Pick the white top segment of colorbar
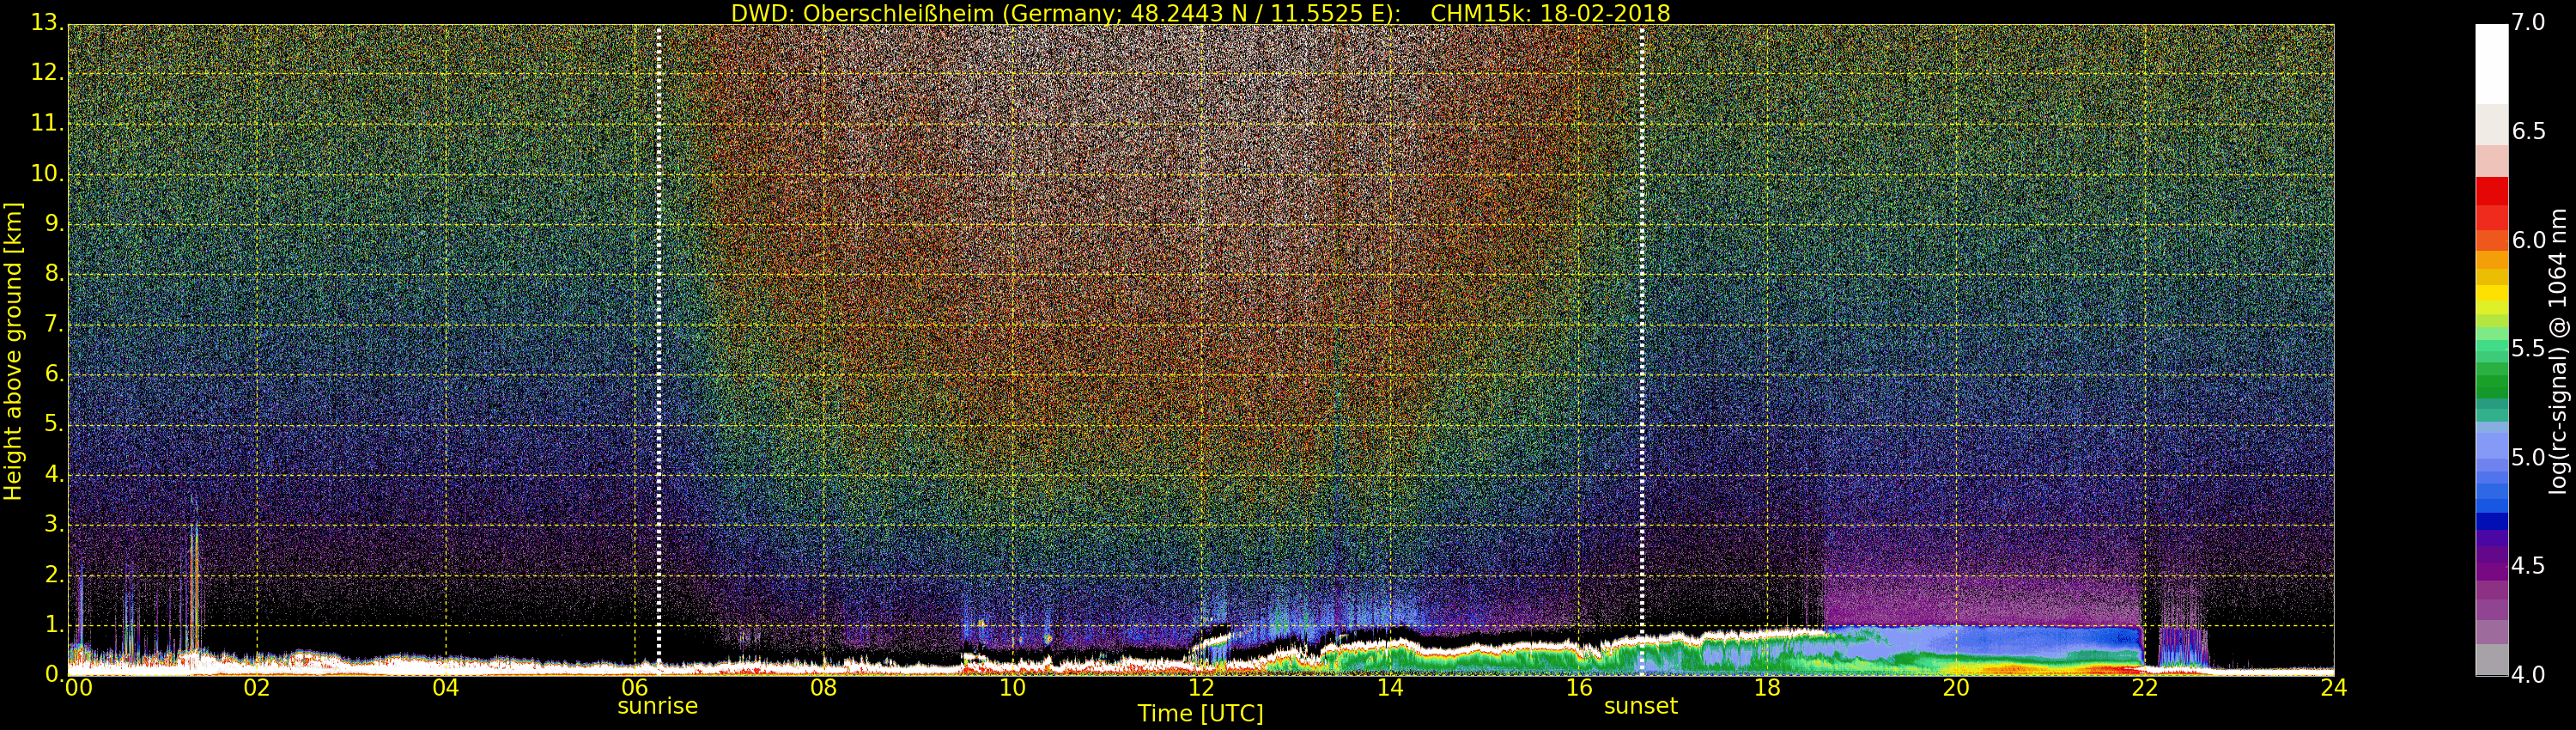 point(2491,62)
